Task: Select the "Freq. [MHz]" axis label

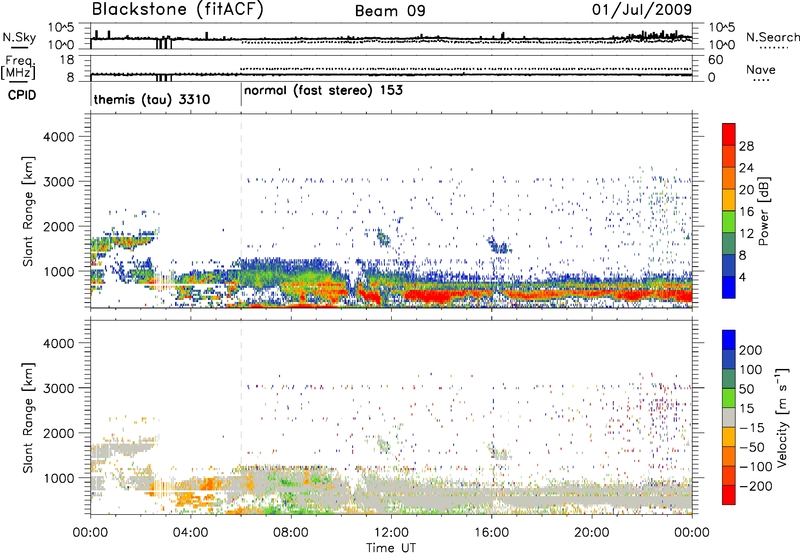Action: (x=18, y=68)
